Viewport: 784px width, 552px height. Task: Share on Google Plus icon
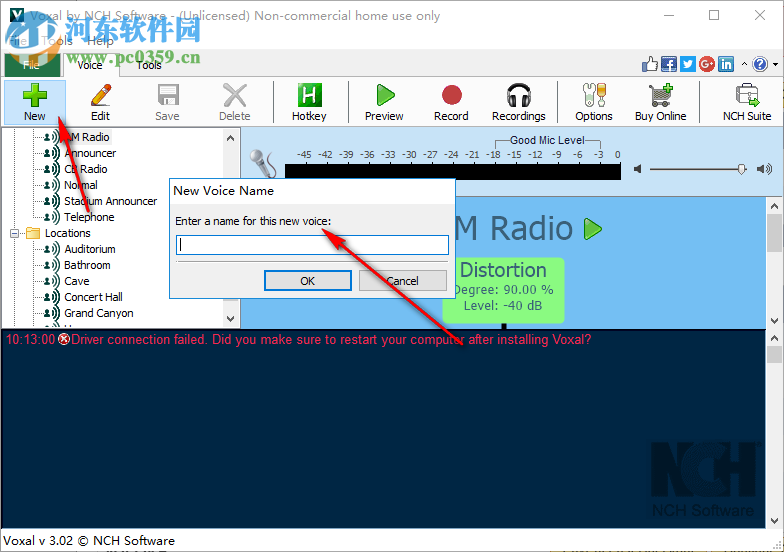(706, 64)
